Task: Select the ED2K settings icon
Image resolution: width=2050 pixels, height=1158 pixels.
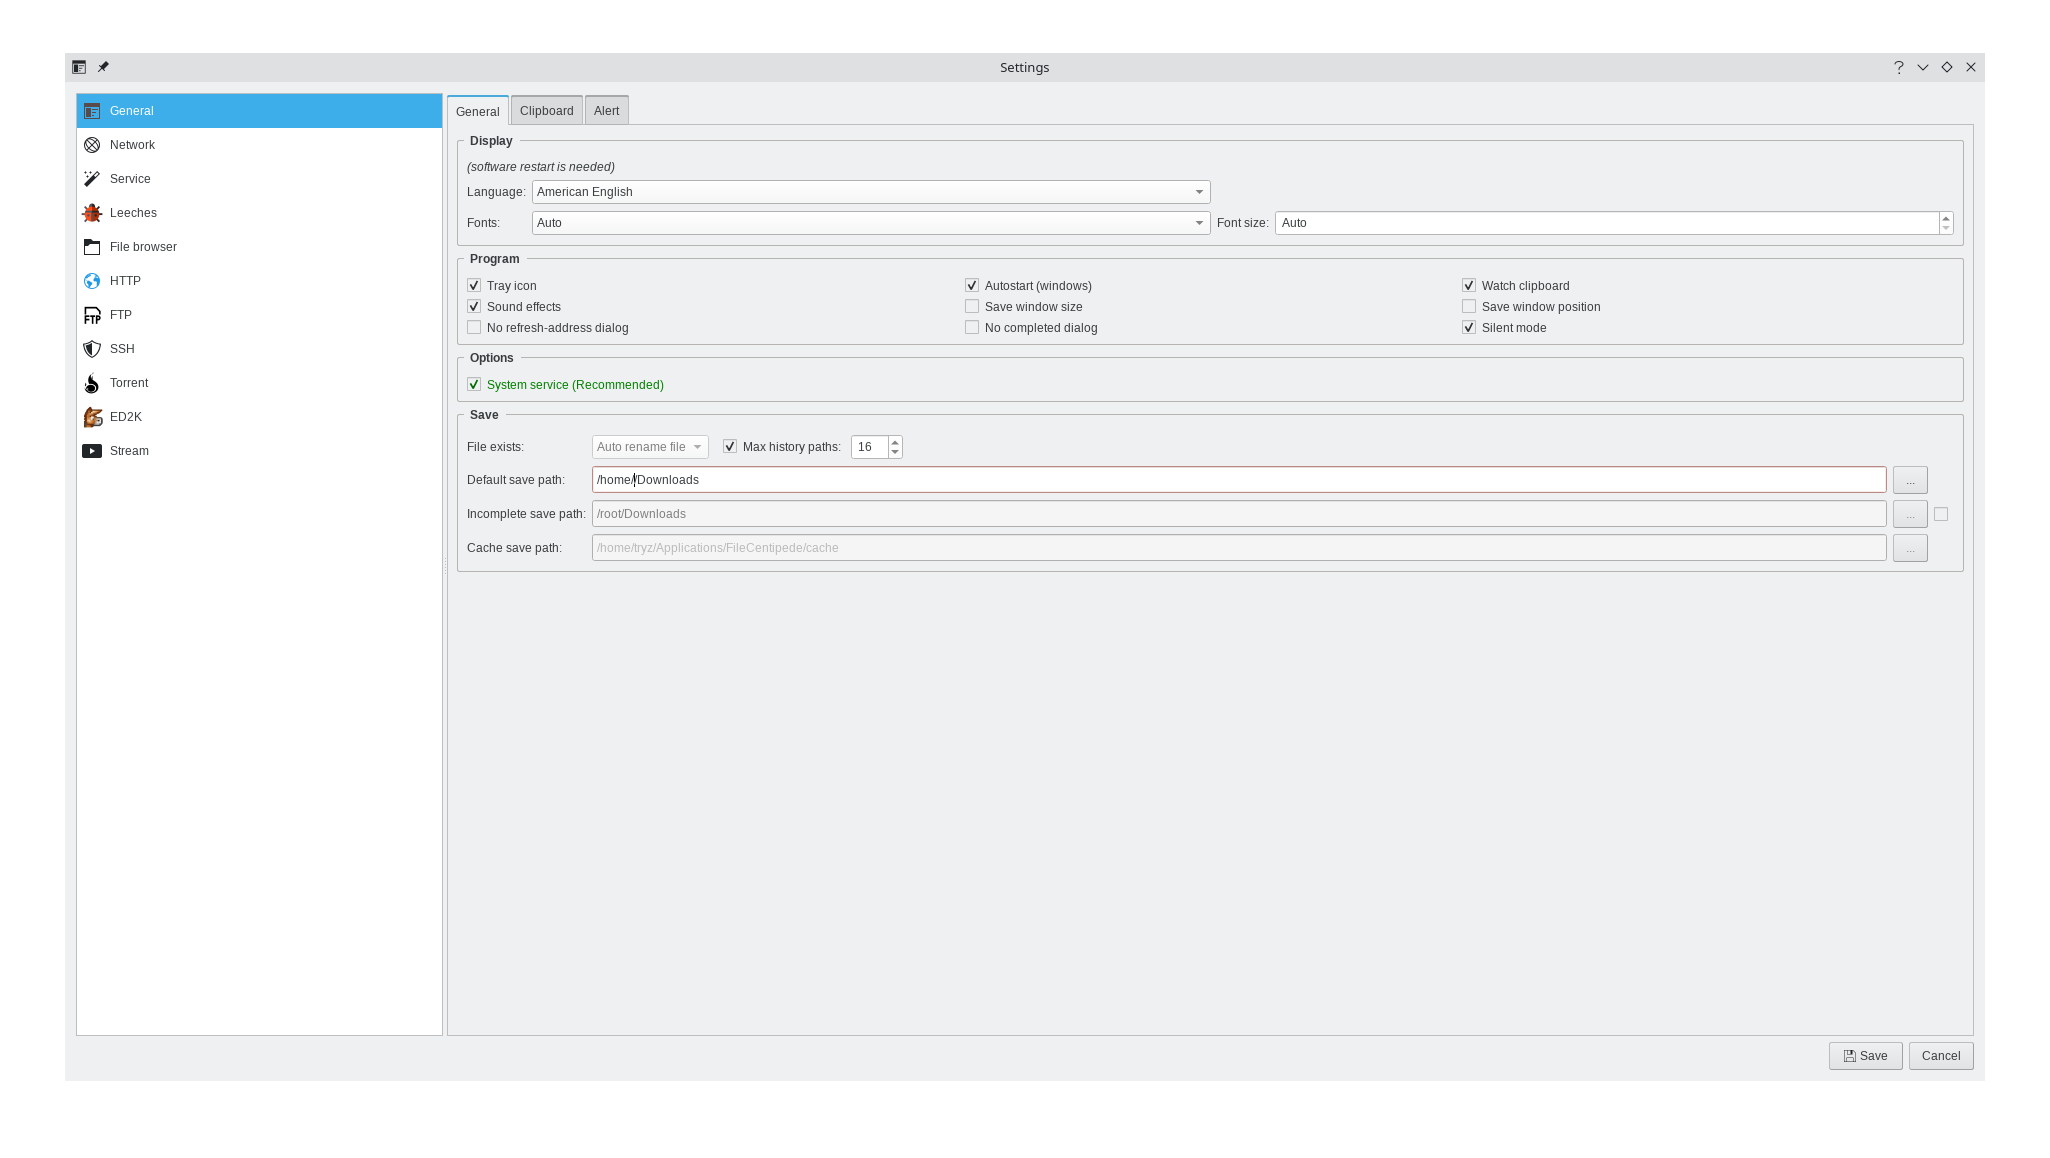Action: pos(93,417)
